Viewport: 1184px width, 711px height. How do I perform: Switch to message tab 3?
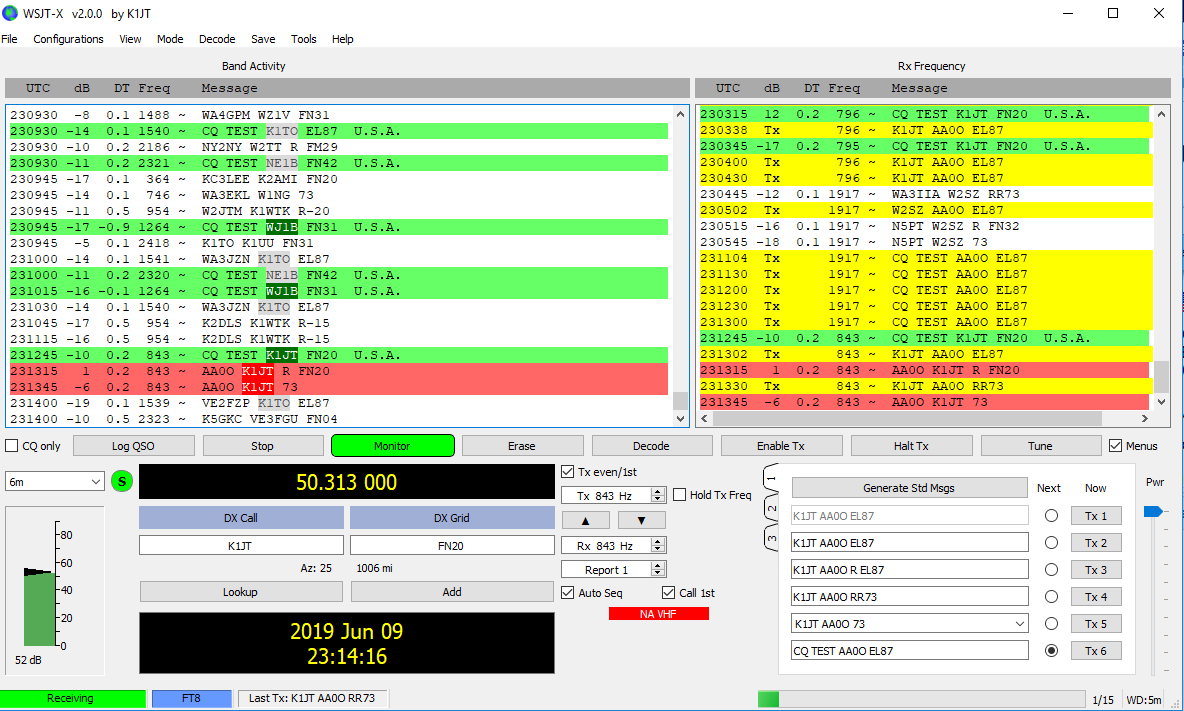pyautogui.click(x=771, y=538)
